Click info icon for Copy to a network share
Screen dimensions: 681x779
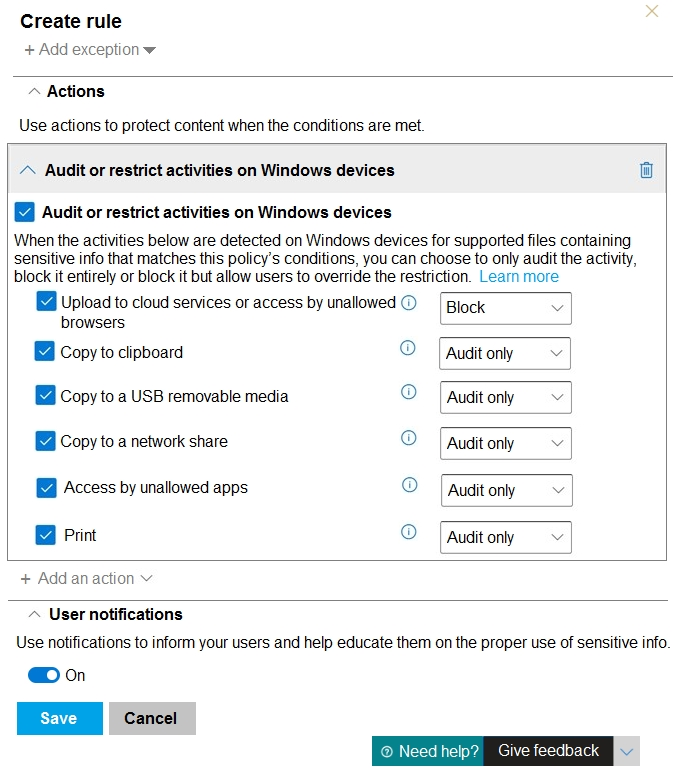coord(408,438)
